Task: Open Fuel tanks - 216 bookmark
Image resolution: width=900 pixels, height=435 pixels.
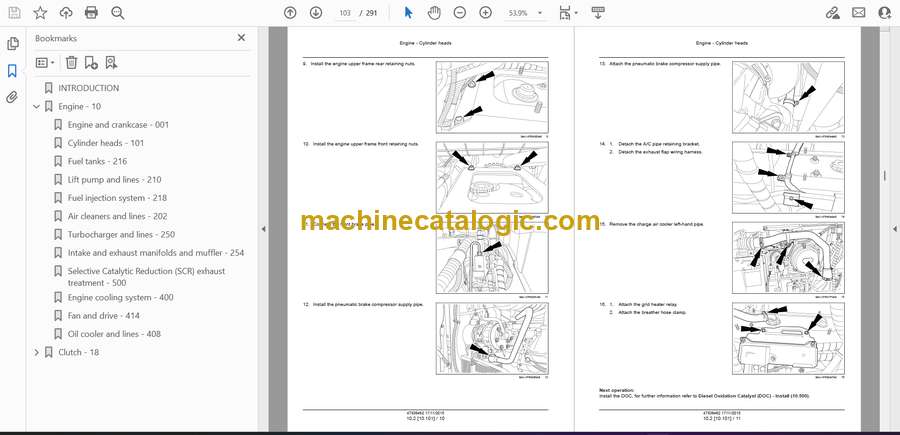Action: 97,161
